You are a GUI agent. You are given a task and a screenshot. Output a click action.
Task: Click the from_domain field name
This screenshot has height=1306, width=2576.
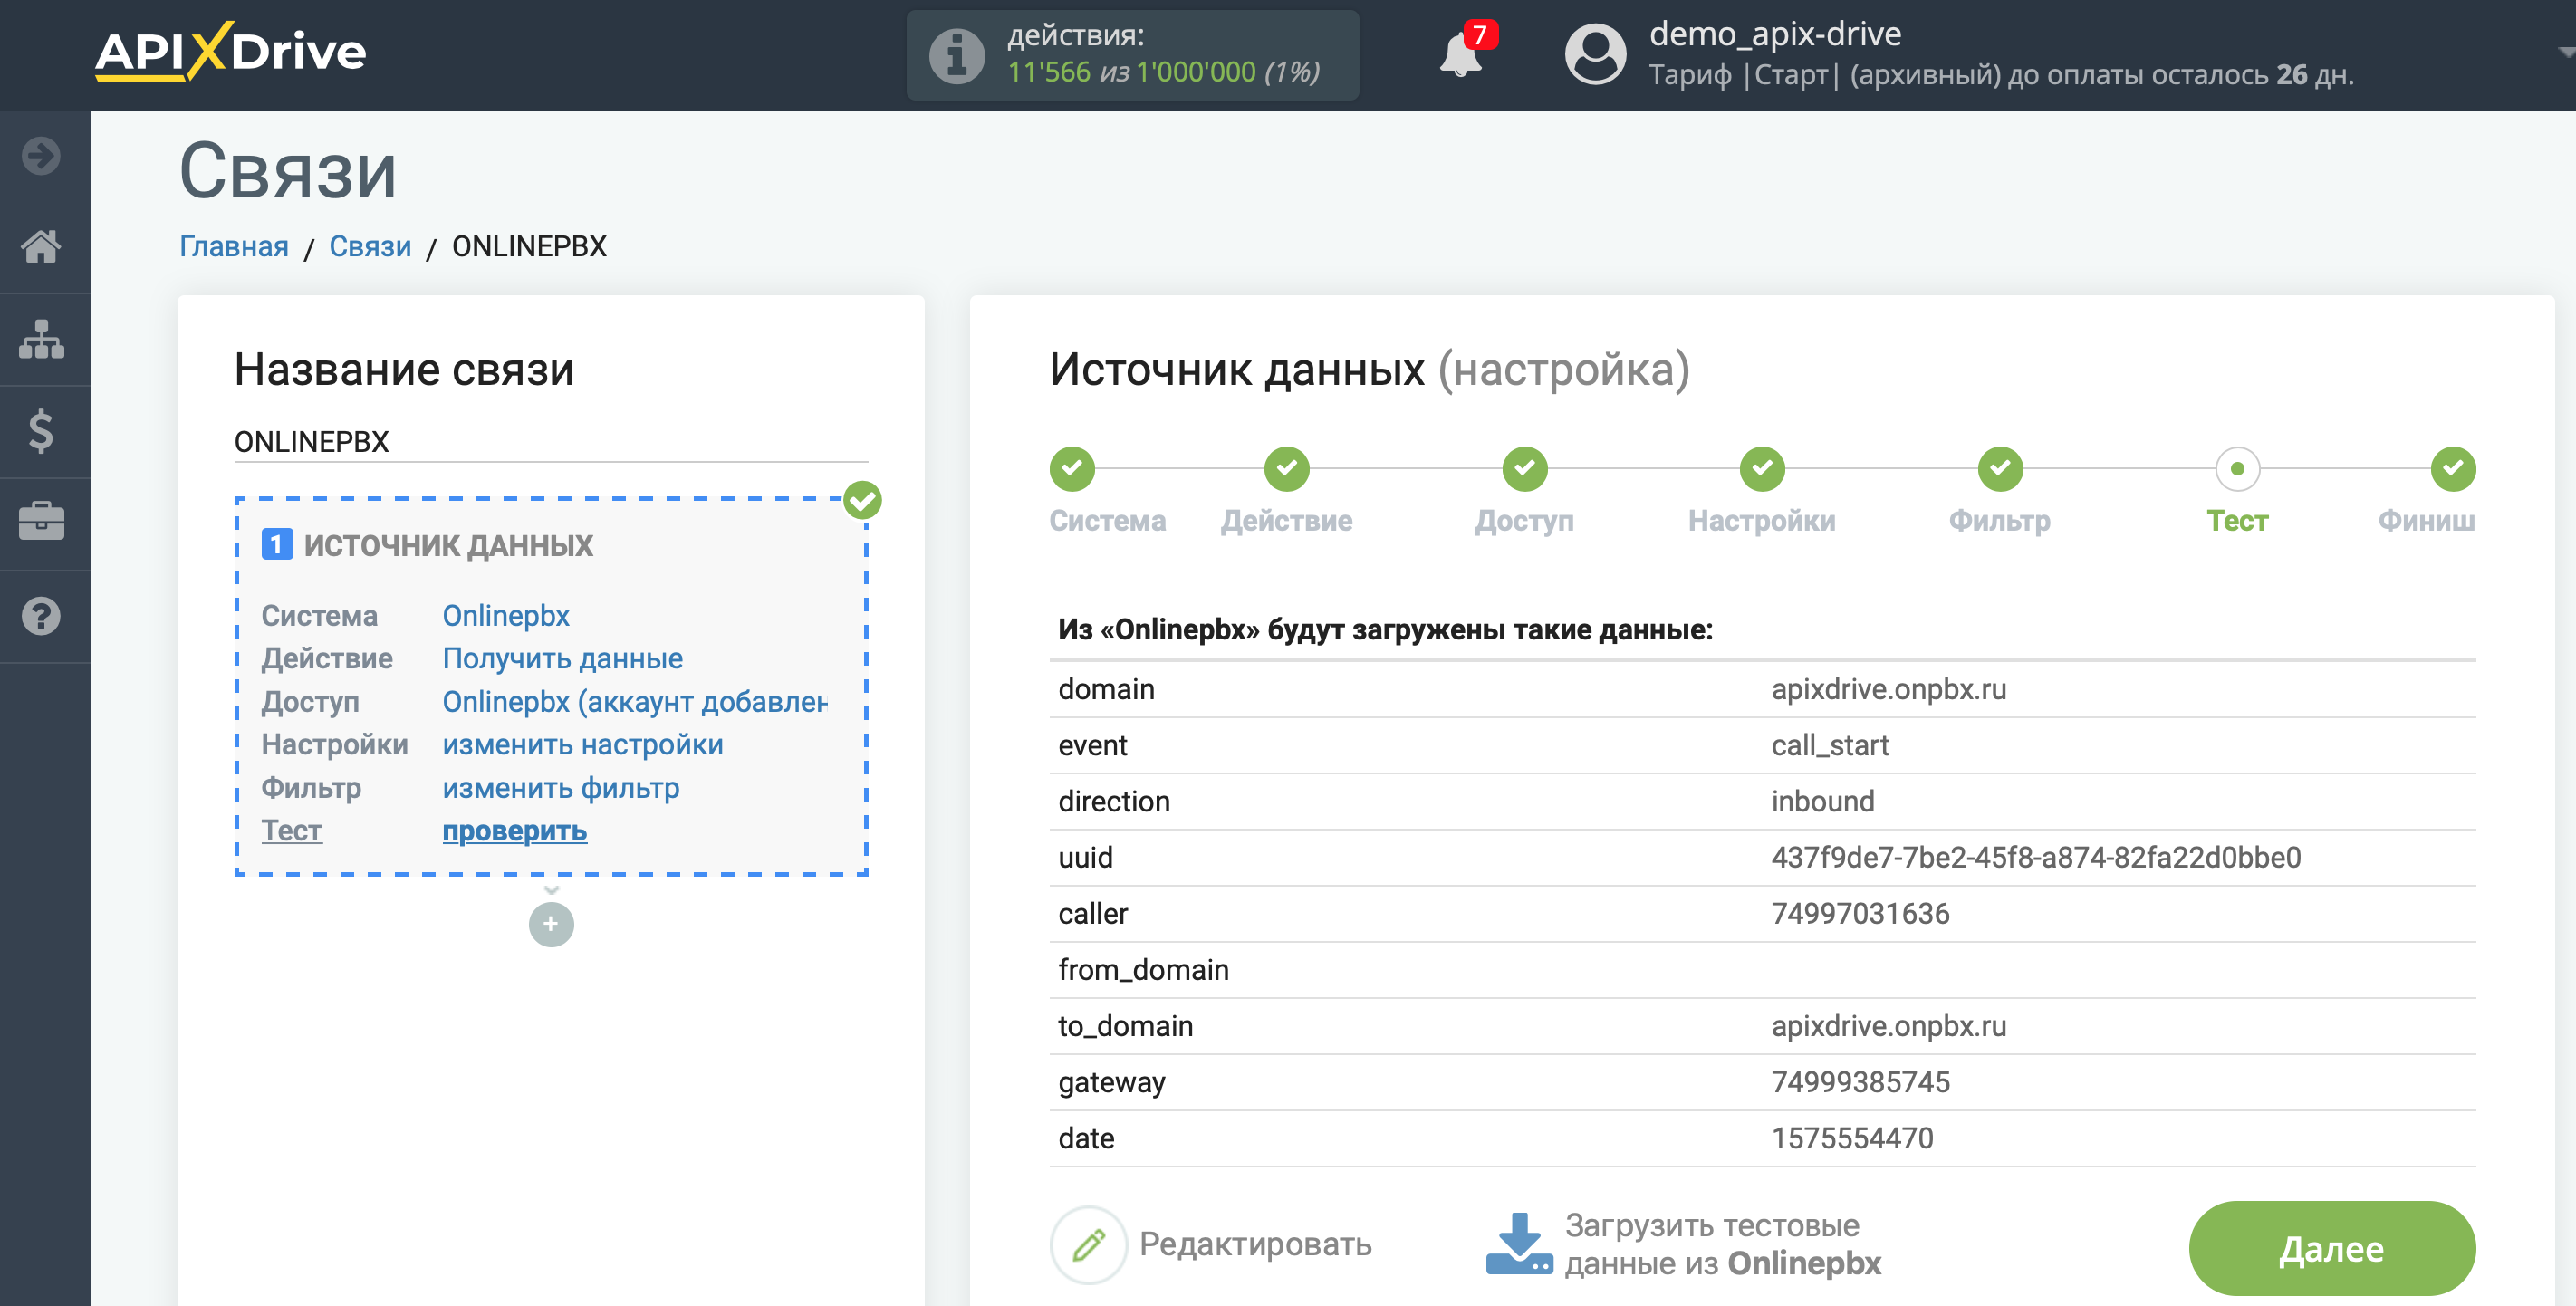1143,969
